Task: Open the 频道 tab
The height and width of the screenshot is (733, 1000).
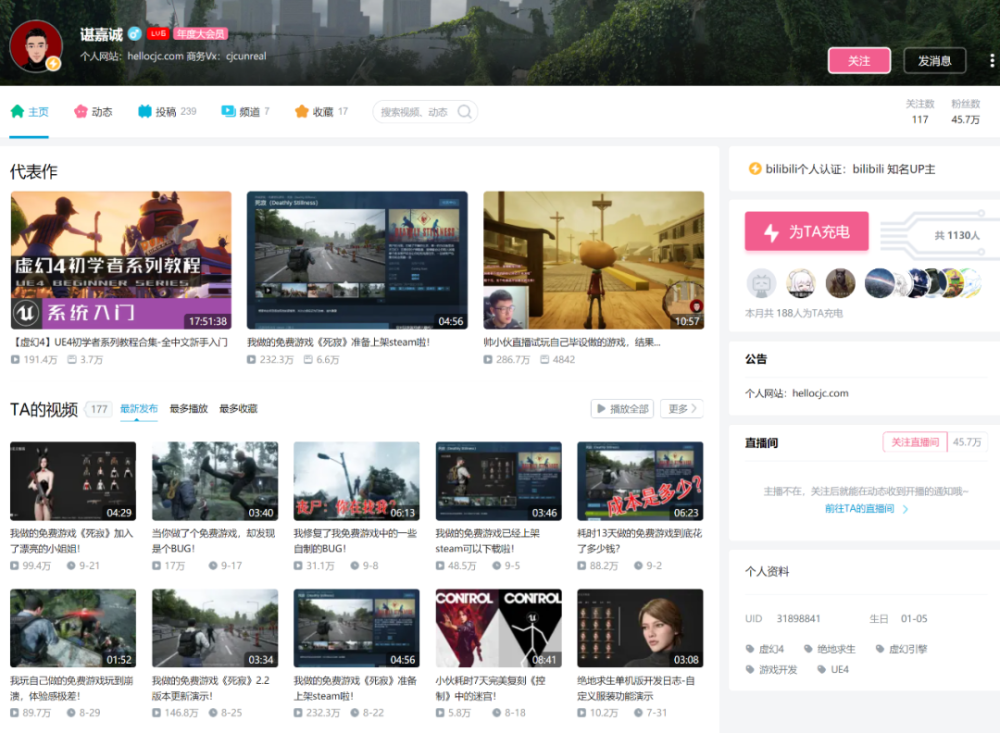Action: point(246,112)
